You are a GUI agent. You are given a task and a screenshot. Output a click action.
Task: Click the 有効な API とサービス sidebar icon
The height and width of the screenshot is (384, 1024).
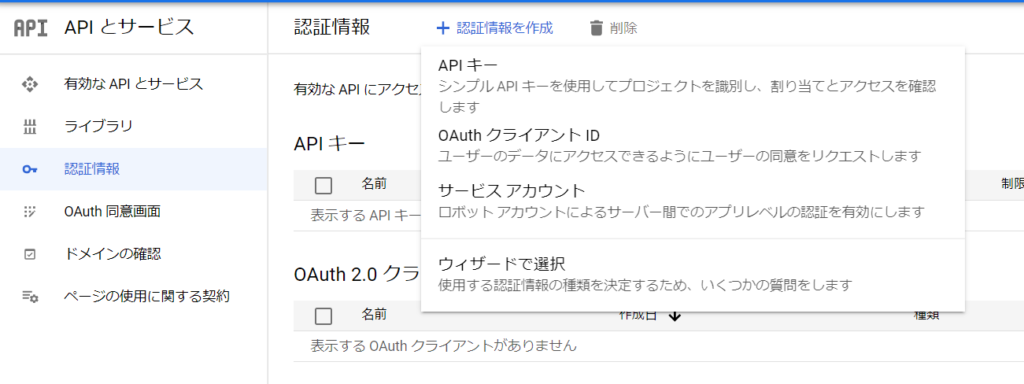tap(29, 84)
